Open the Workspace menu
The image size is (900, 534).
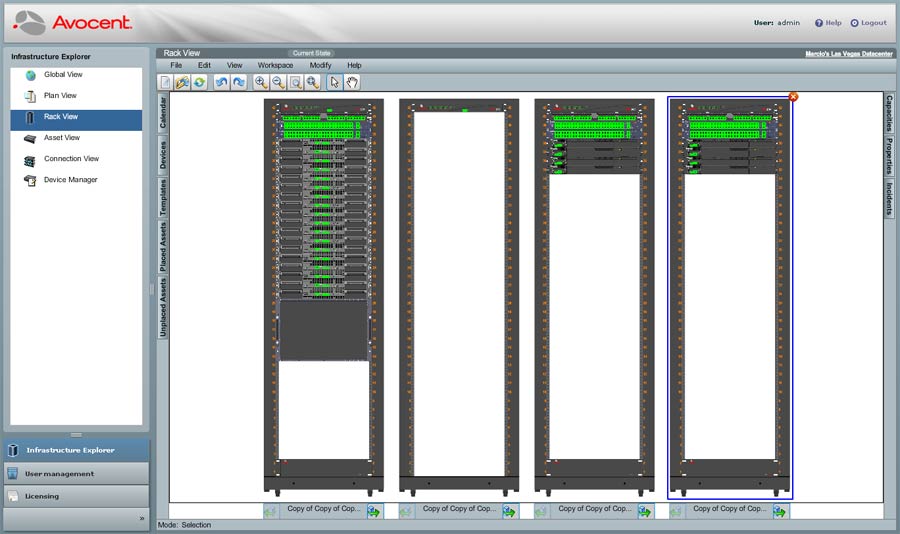pyautogui.click(x=275, y=65)
